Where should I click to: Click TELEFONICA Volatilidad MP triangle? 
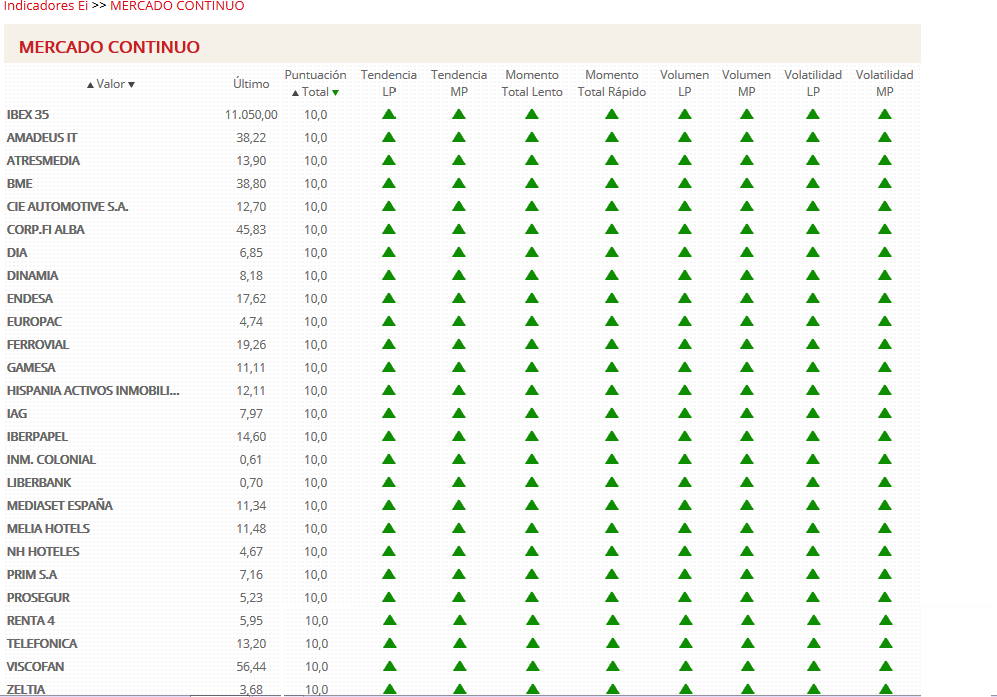(x=886, y=643)
